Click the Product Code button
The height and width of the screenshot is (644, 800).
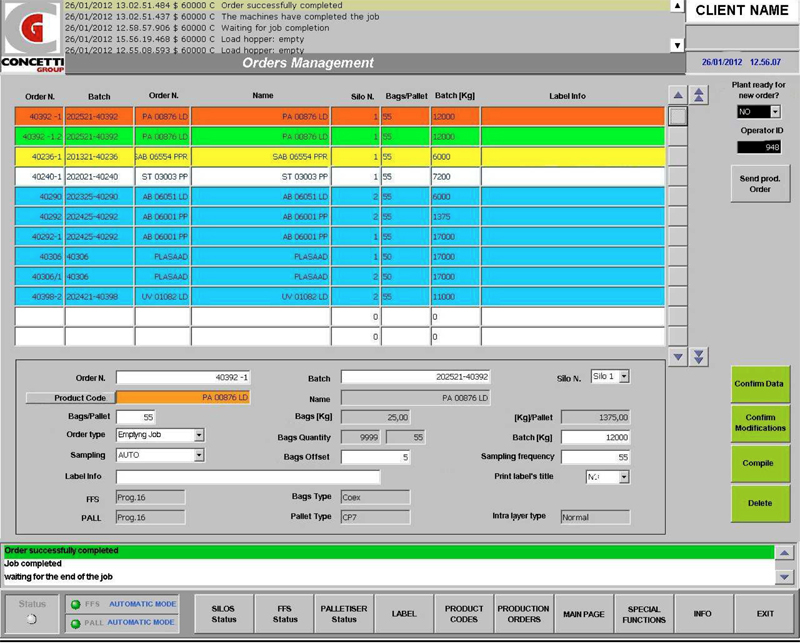tap(71, 398)
